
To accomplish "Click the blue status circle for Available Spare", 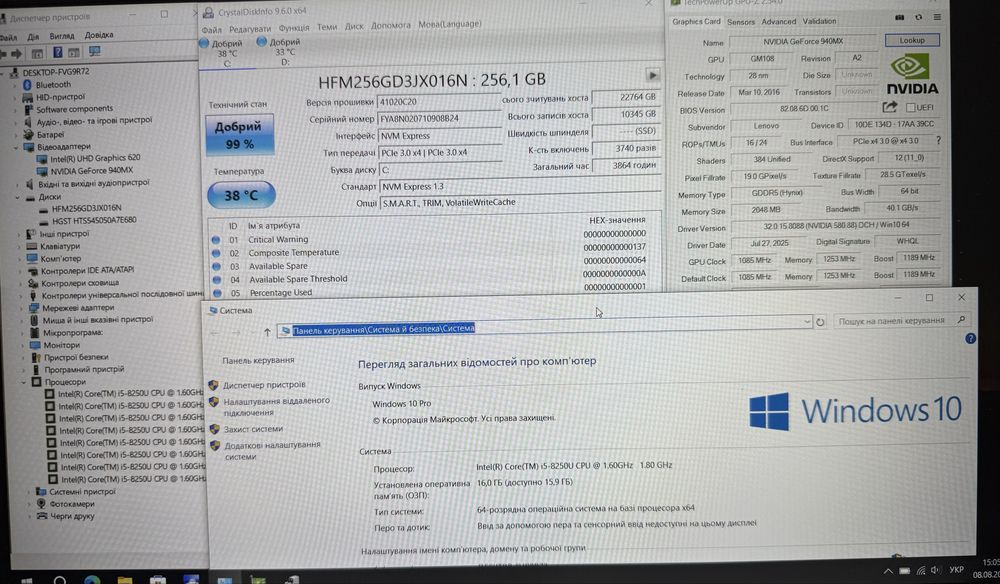I will (x=216, y=266).
